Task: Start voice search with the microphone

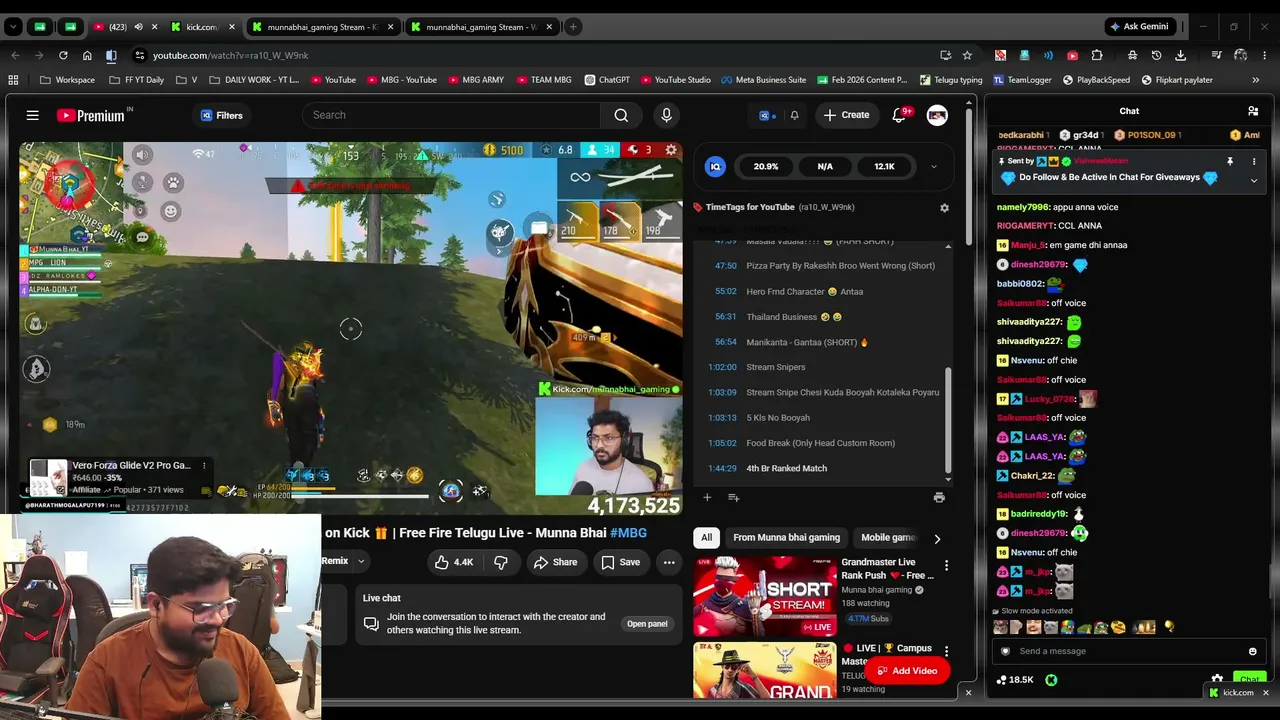Action: pos(666,115)
